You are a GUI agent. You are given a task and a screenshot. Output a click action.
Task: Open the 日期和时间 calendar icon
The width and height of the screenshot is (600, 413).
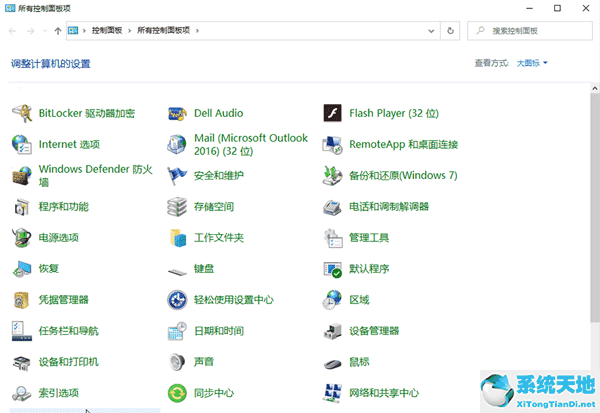177,331
